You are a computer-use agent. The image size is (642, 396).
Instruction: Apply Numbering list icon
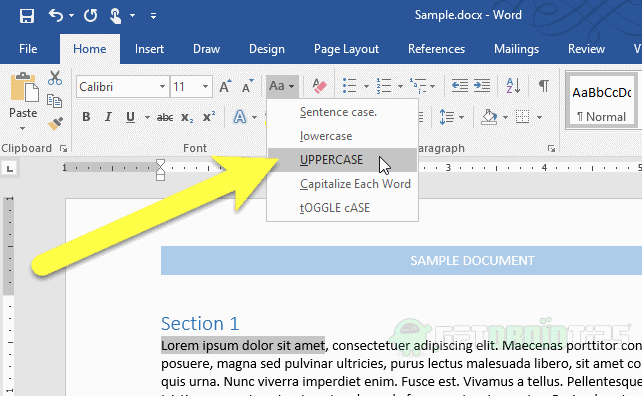[384, 86]
